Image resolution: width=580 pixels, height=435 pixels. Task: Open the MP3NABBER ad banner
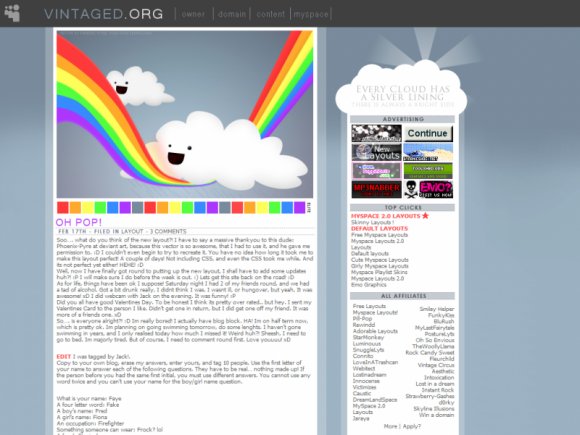pos(376,189)
